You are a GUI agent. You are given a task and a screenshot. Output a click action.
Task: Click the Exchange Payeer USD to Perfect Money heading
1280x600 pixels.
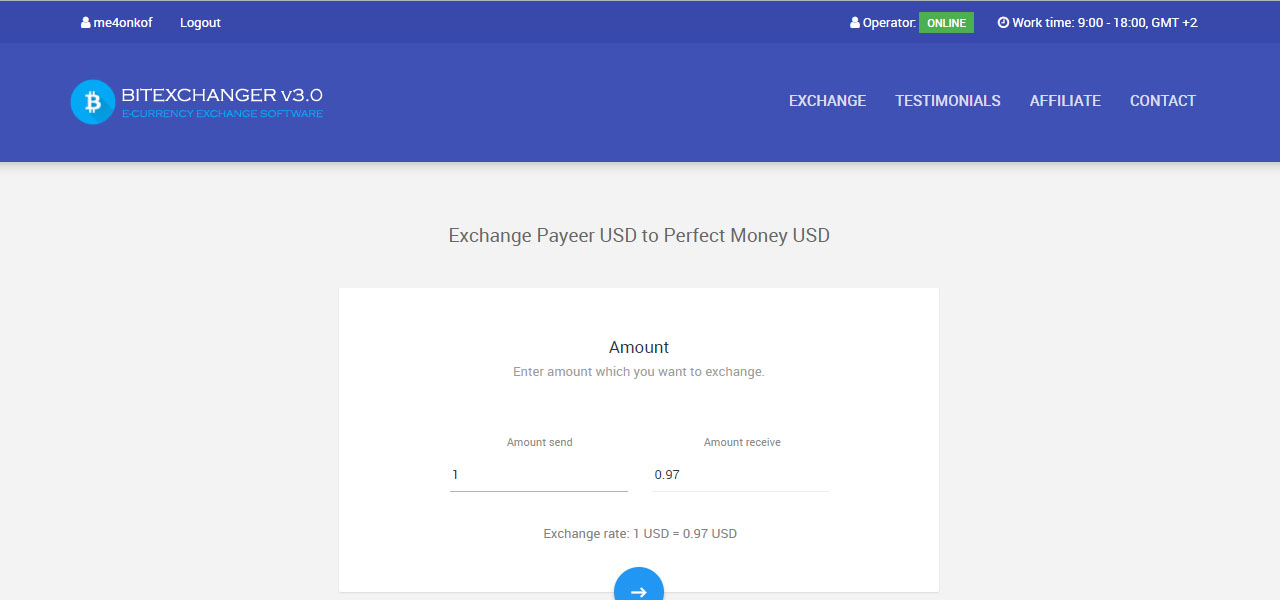[639, 236]
